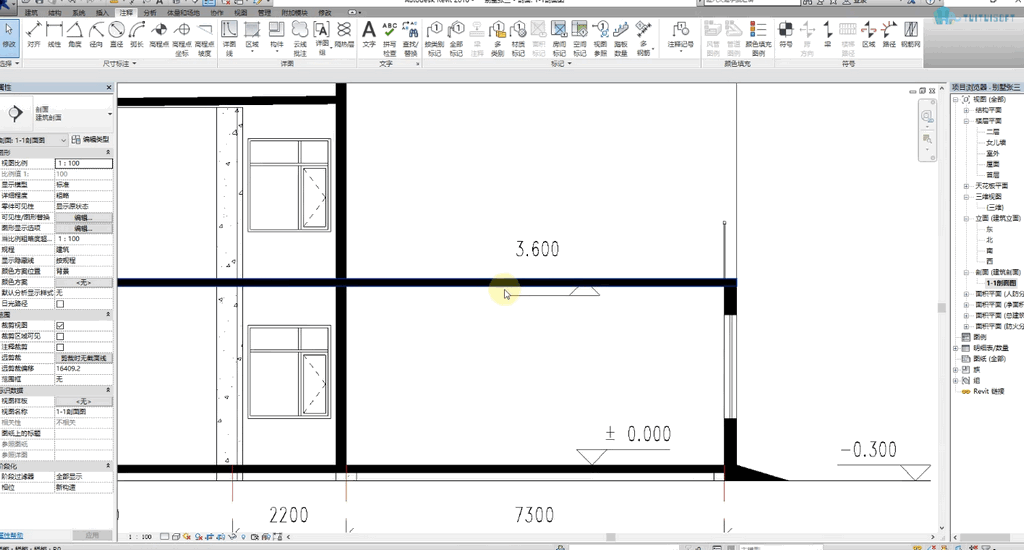
Task: Click 编辑 button for 可见性/图形替换
Action: (84, 218)
